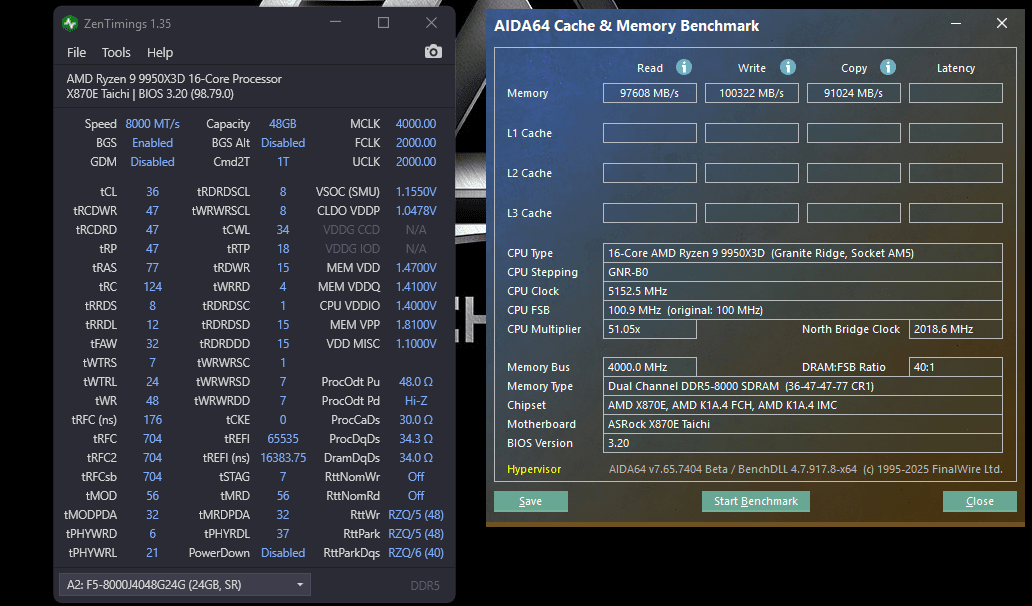Click the info icon next to Read
This screenshot has width=1032, height=606.
pyautogui.click(x=684, y=67)
